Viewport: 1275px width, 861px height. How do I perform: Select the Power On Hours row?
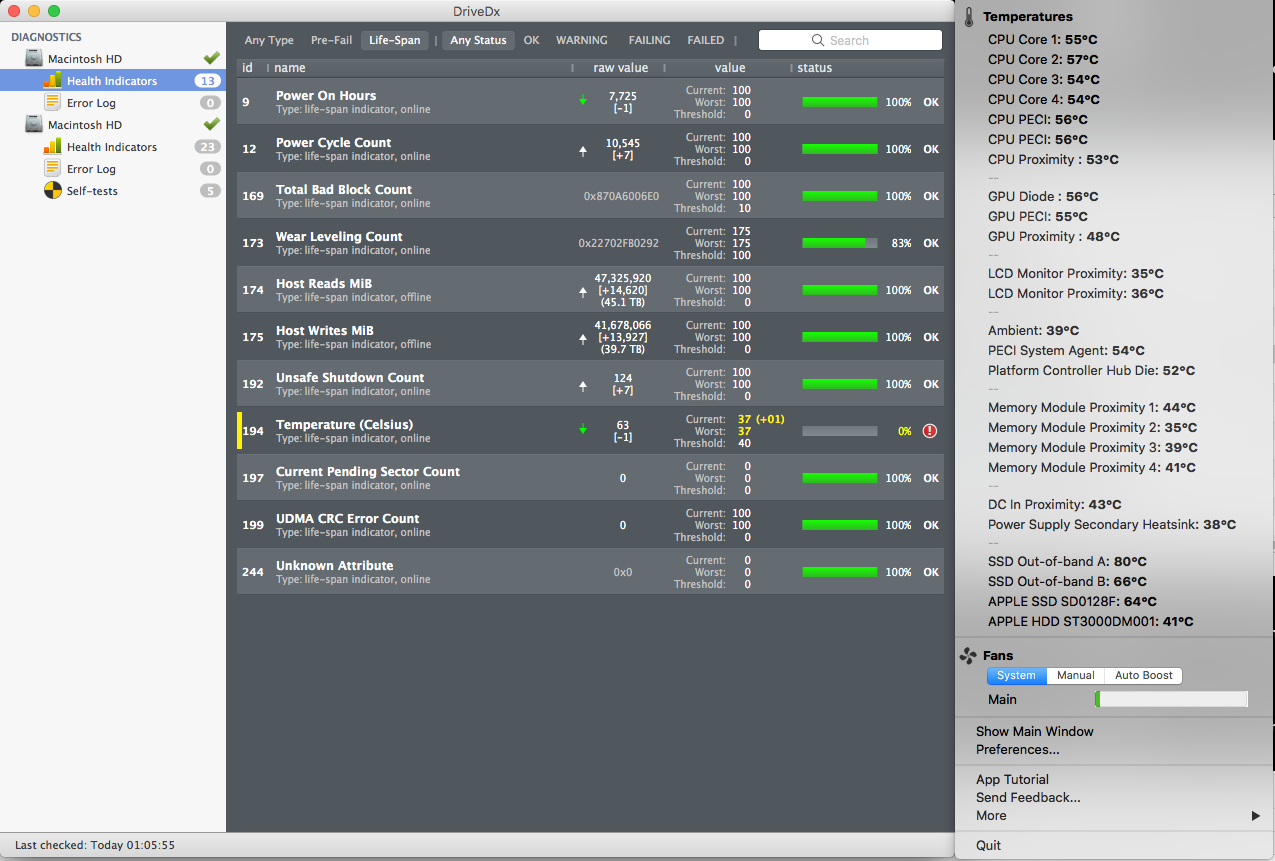[590, 102]
